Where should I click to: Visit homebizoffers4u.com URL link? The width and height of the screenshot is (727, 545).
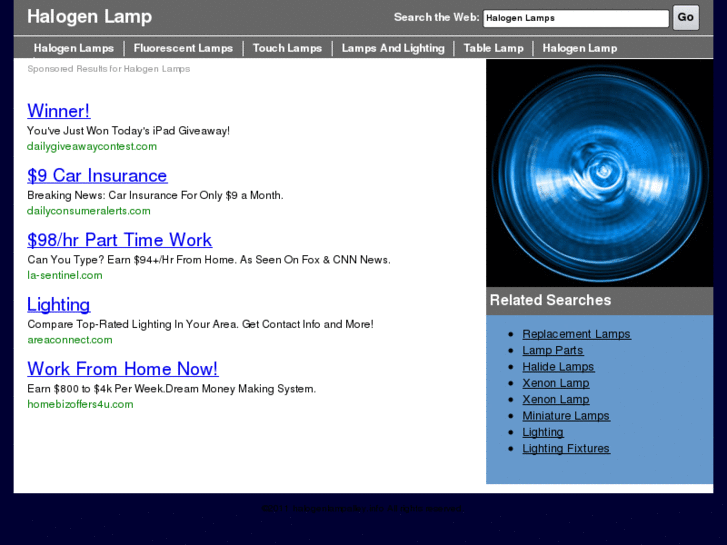(80, 404)
